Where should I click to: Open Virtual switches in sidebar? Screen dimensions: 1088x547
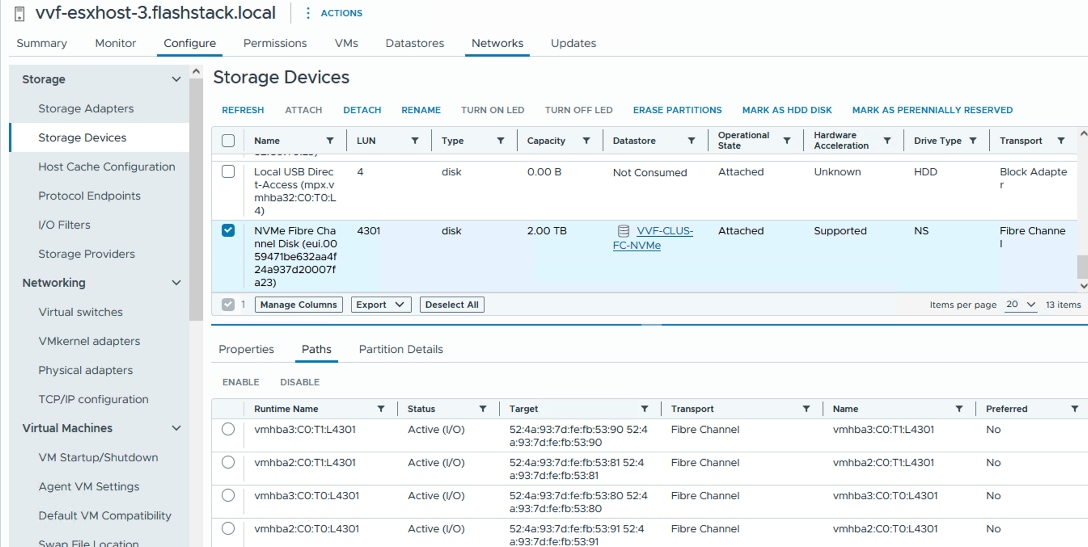click(x=80, y=312)
